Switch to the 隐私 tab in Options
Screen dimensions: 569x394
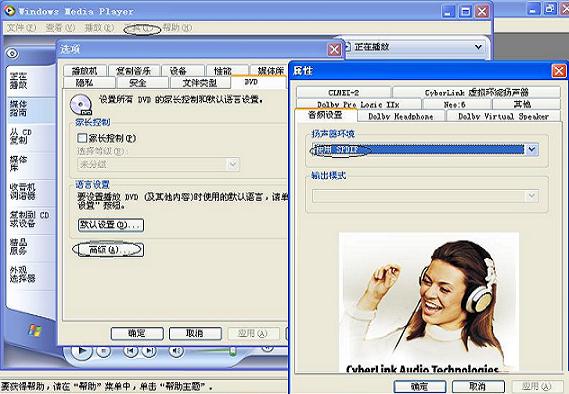89,83
